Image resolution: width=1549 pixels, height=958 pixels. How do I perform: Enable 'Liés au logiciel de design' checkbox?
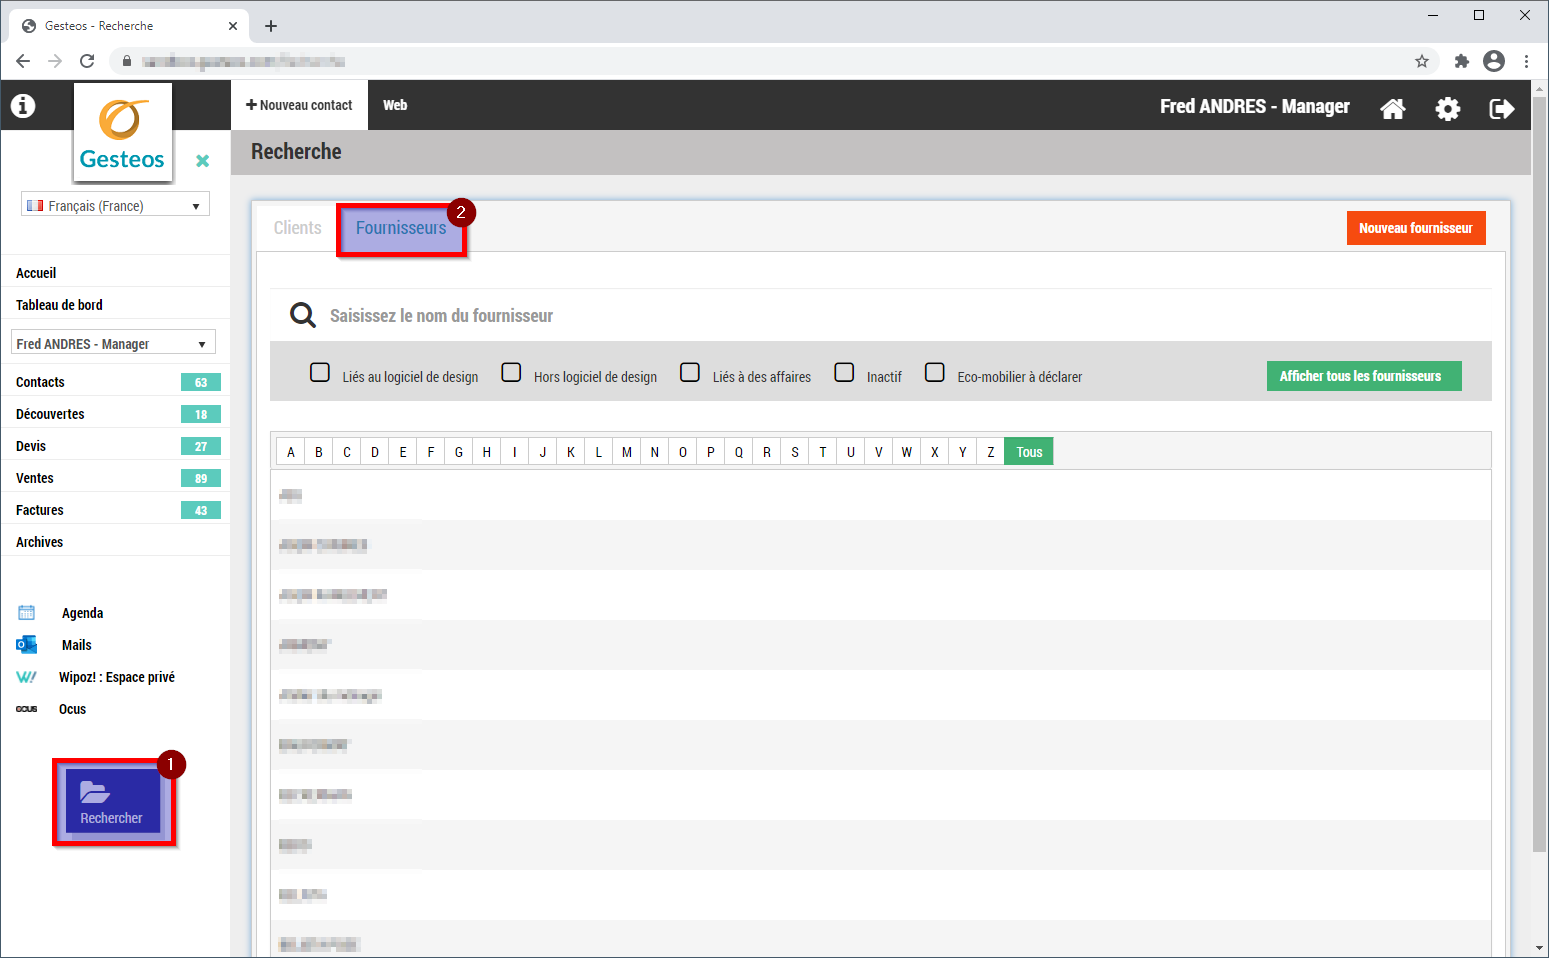(320, 373)
